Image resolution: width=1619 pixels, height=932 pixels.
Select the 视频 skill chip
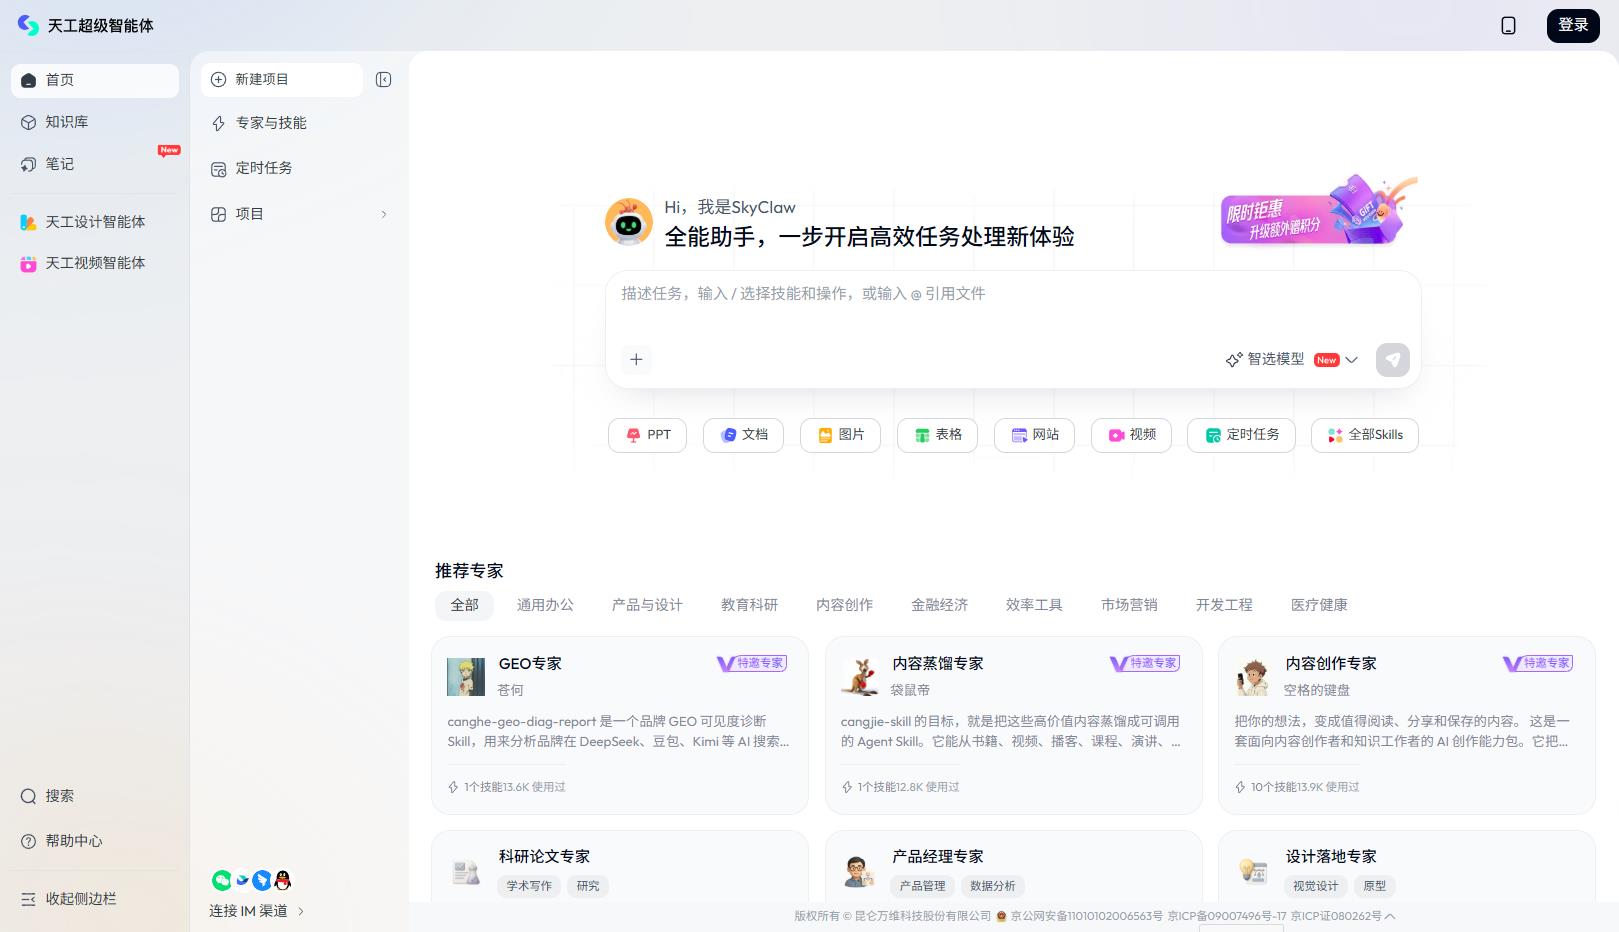pos(1131,435)
